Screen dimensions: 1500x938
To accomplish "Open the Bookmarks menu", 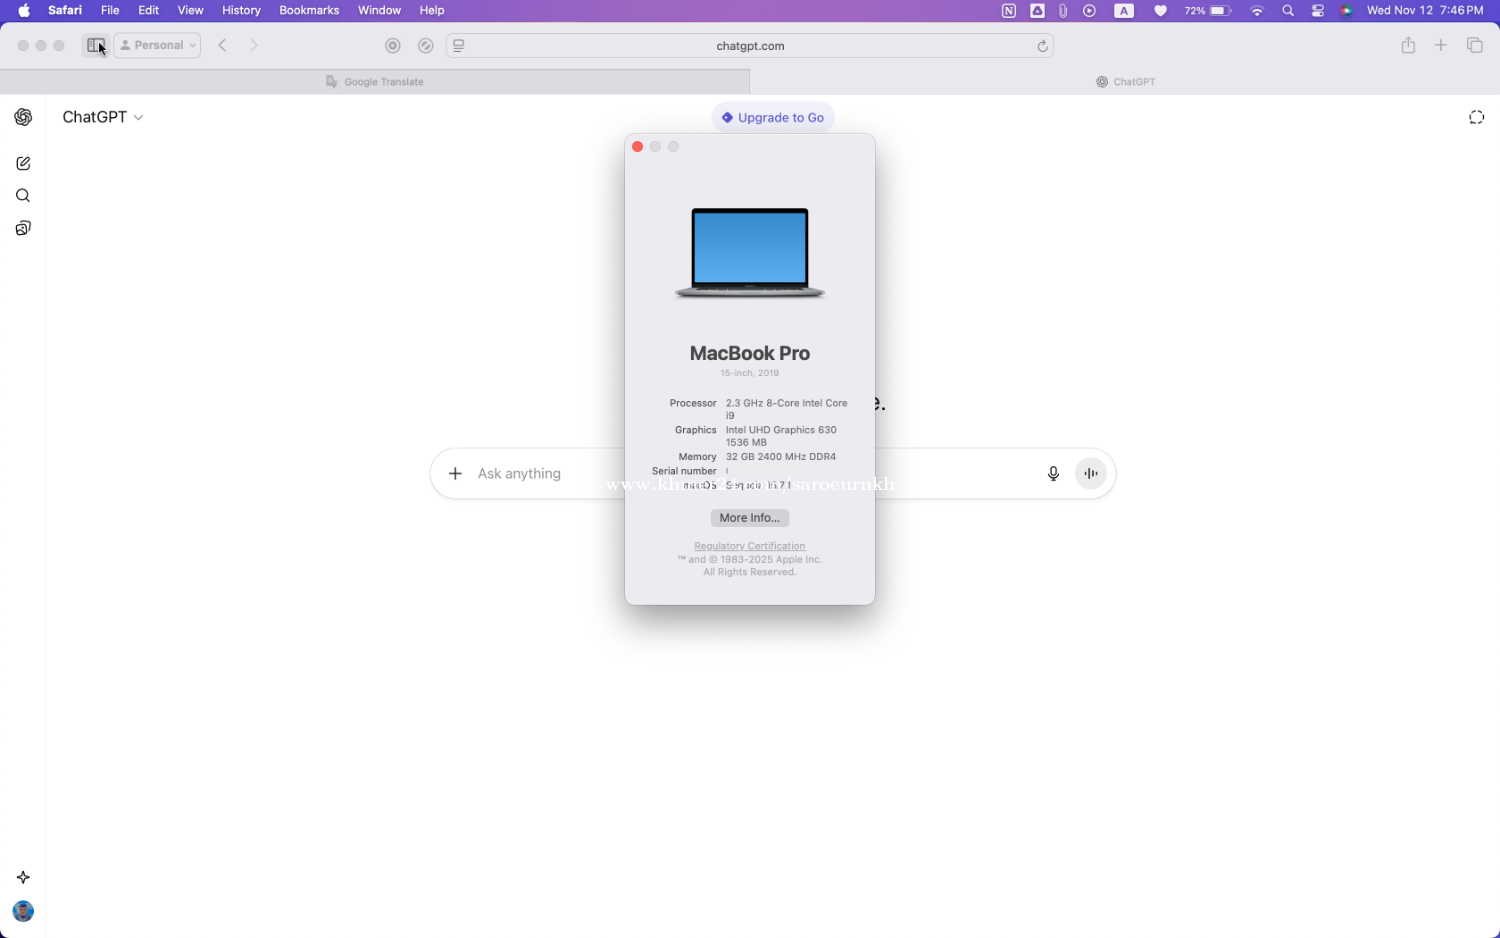I will [x=309, y=10].
